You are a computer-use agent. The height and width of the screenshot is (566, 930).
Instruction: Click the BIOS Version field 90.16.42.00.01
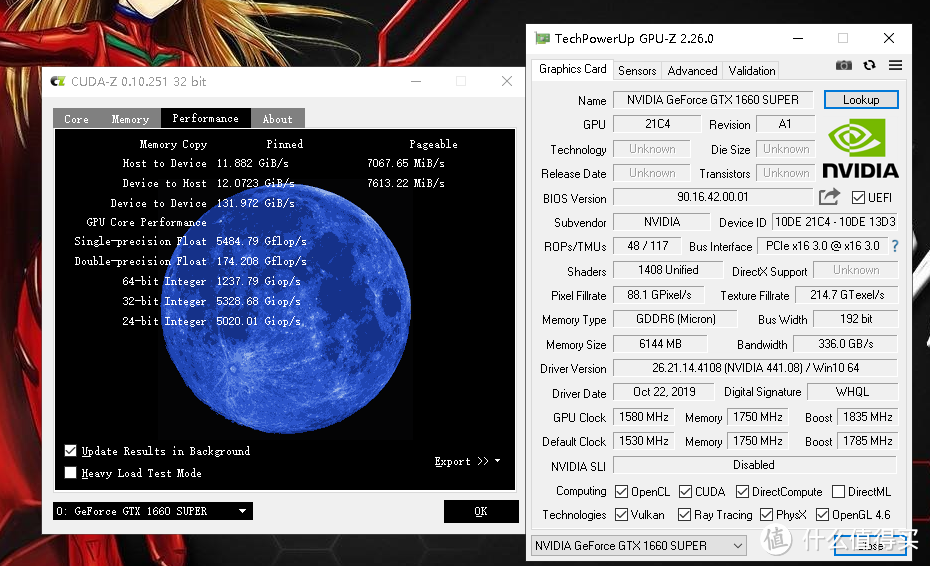pos(712,196)
